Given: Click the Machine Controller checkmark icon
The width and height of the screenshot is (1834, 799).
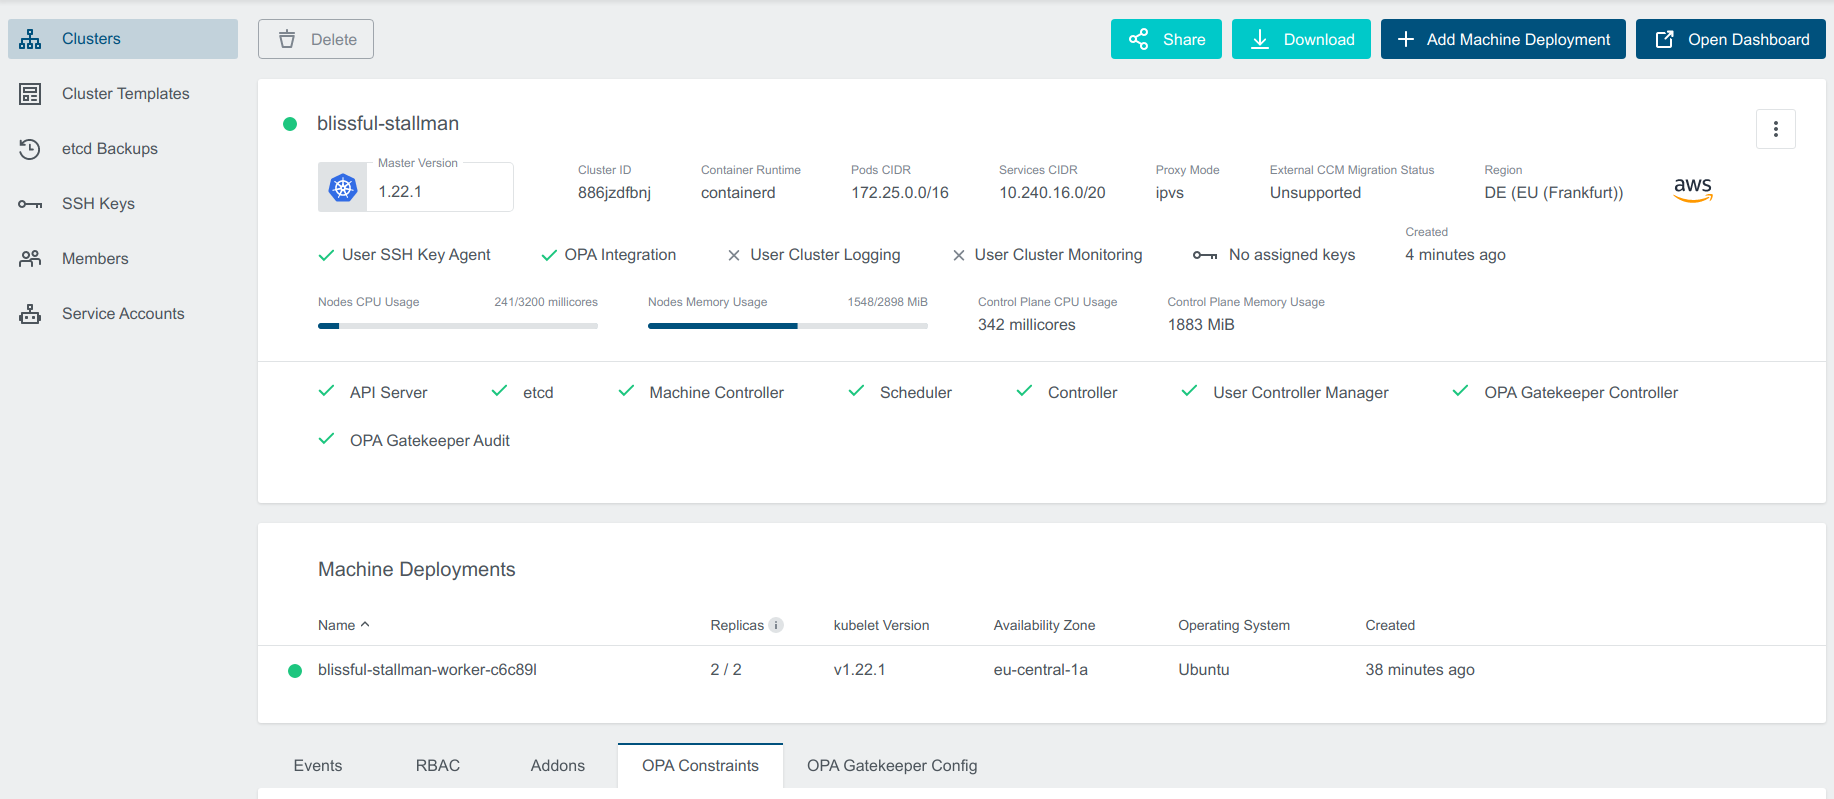Looking at the screenshot, I should 626,391.
